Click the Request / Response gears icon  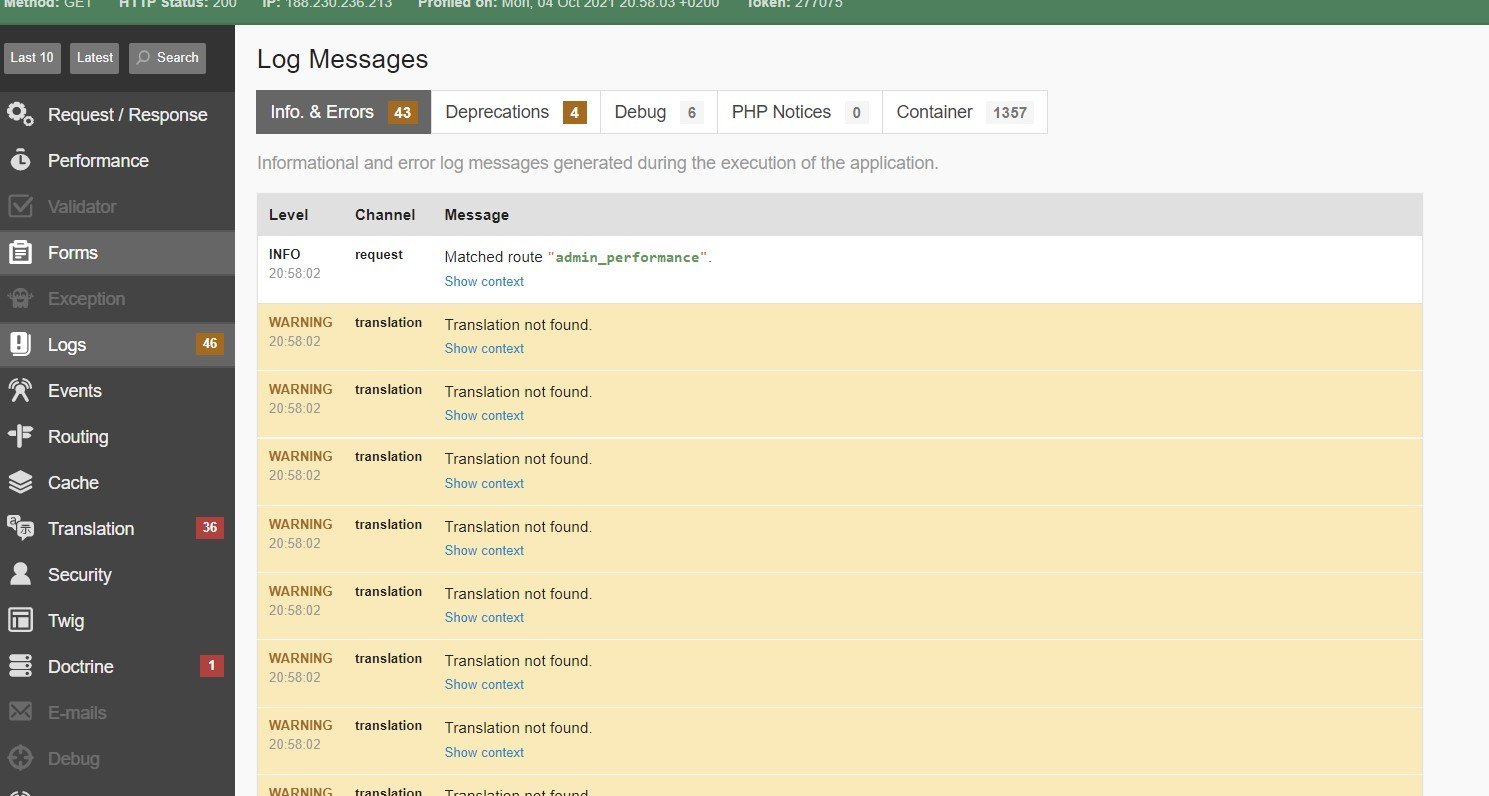[x=20, y=114]
